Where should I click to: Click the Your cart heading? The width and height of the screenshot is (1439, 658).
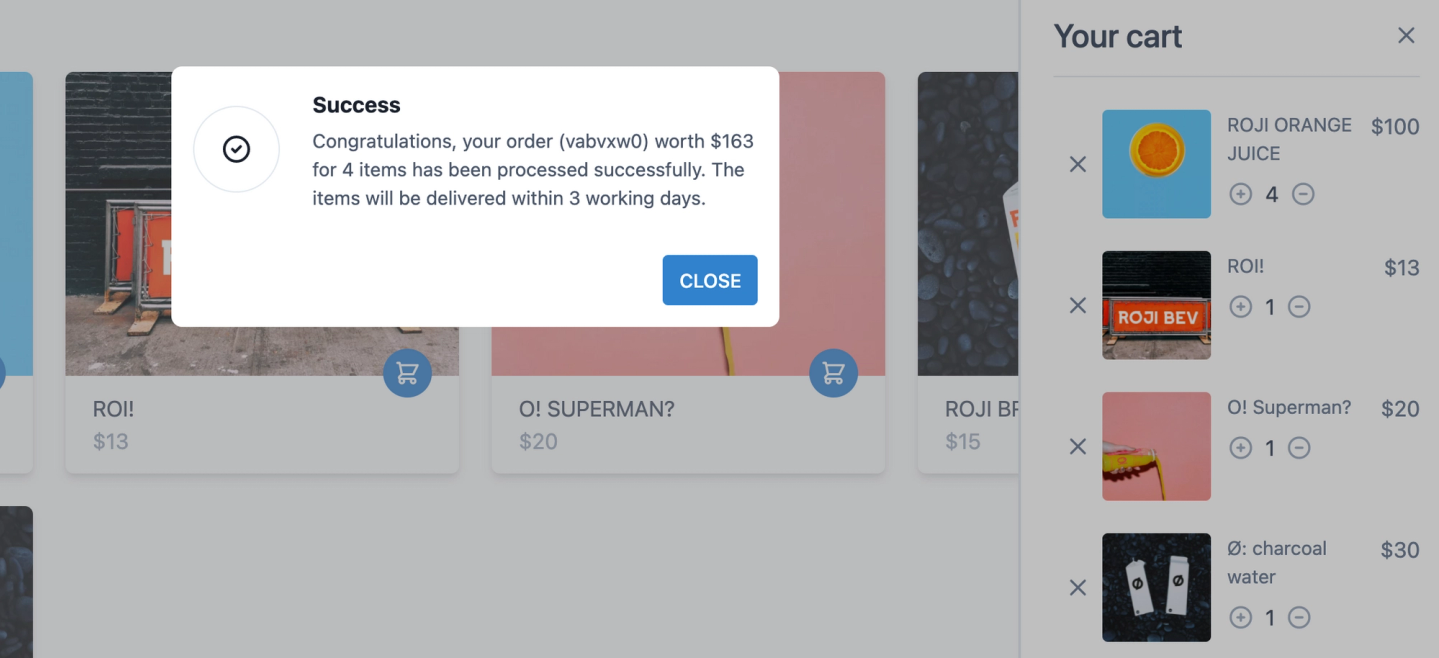tap(1117, 36)
